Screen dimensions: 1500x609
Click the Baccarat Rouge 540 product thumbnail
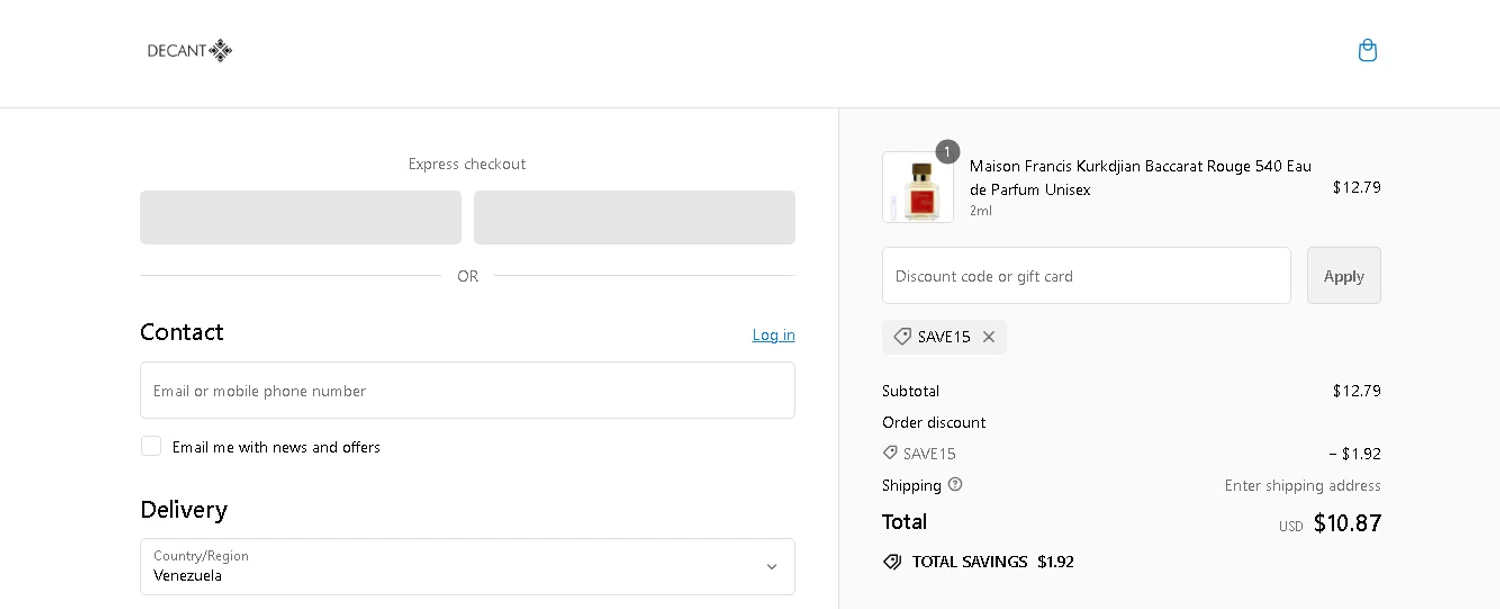[918, 188]
